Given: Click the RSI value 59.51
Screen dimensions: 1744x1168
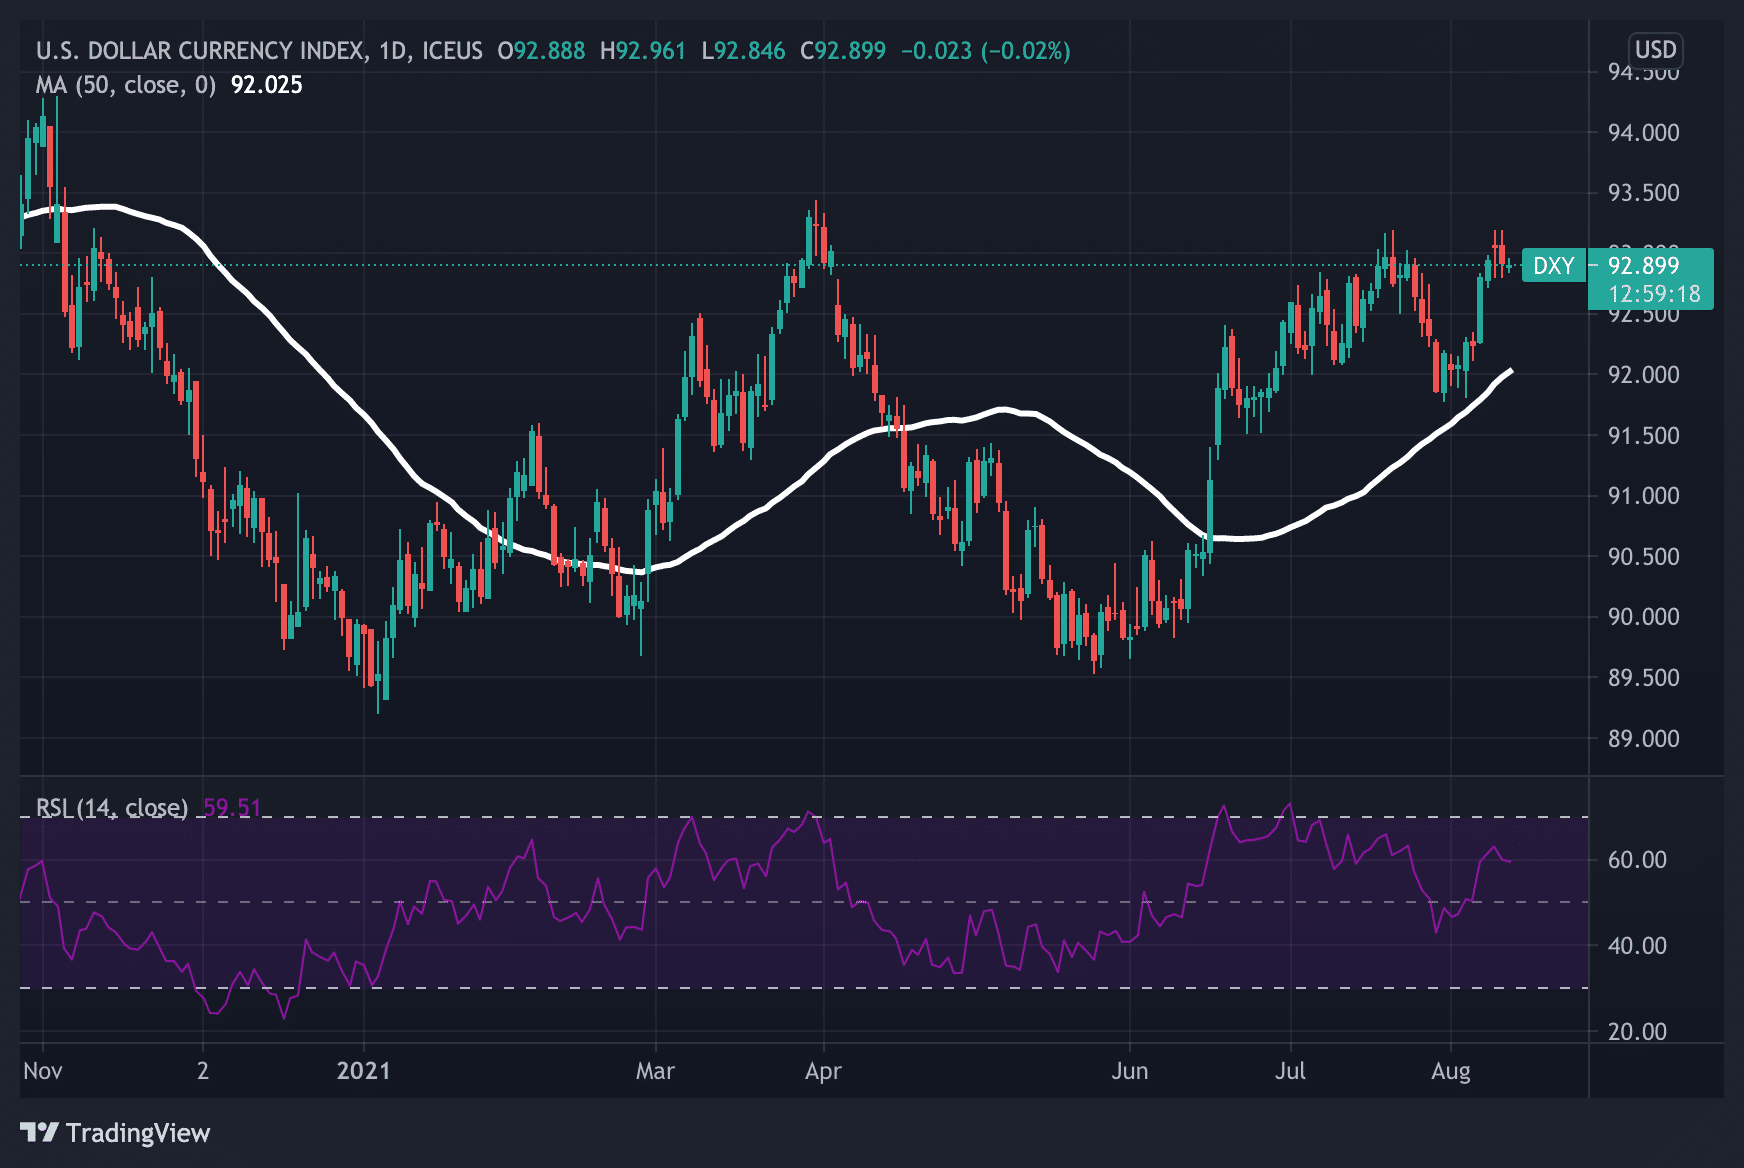Looking at the screenshot, I should click(232, 806).
